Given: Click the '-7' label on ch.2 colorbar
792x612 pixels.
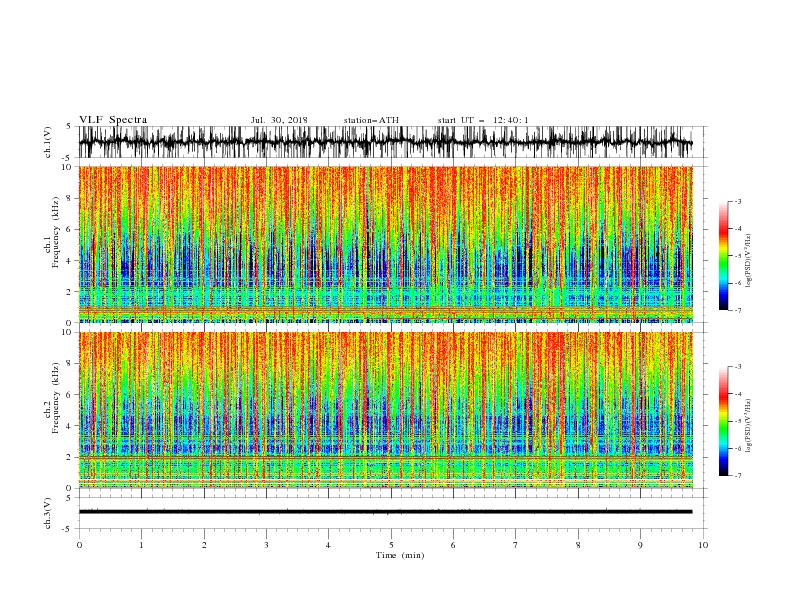Looking at the screenshot, I should click(x=738, y=475).
